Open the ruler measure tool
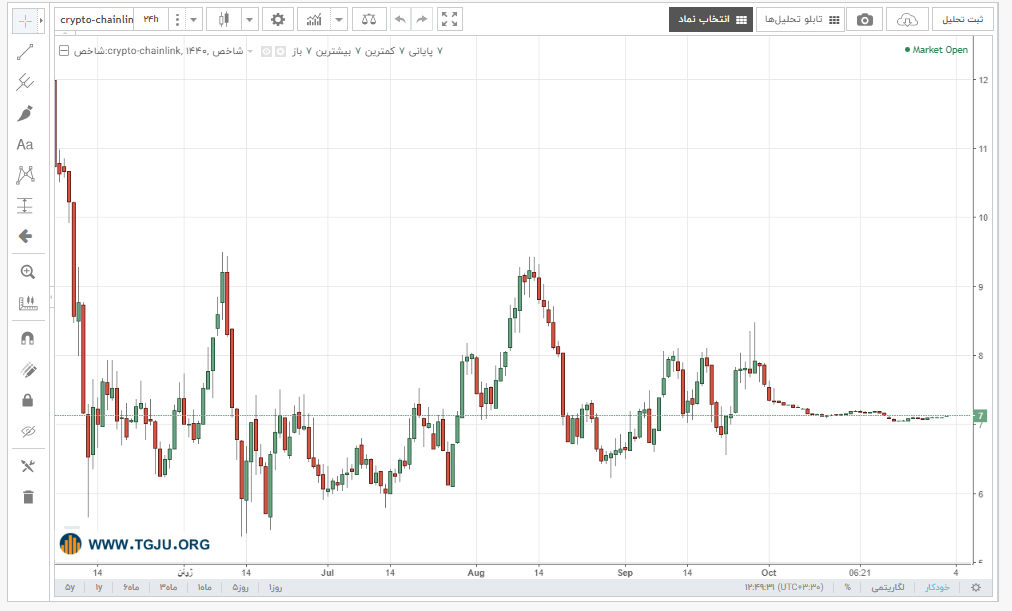This screenshot has height=611, width=1012. click(27, 303)
